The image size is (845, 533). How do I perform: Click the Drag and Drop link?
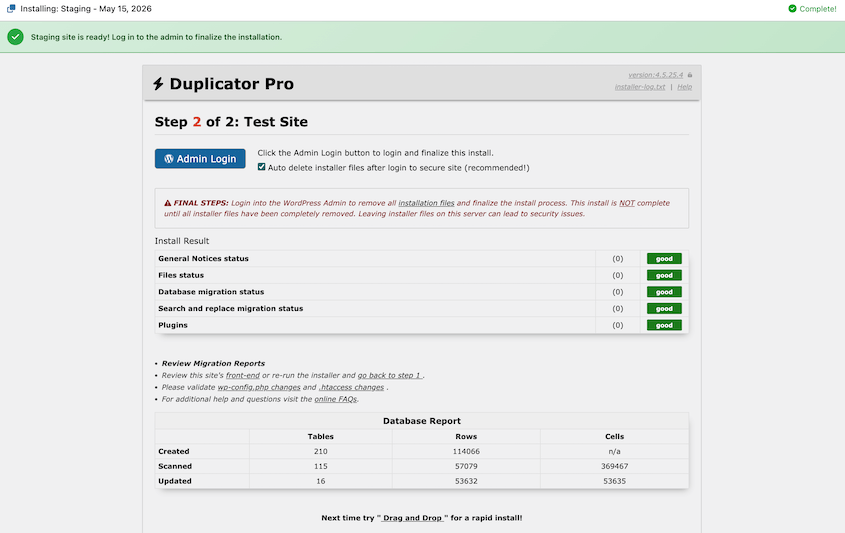tap(412, 518)
